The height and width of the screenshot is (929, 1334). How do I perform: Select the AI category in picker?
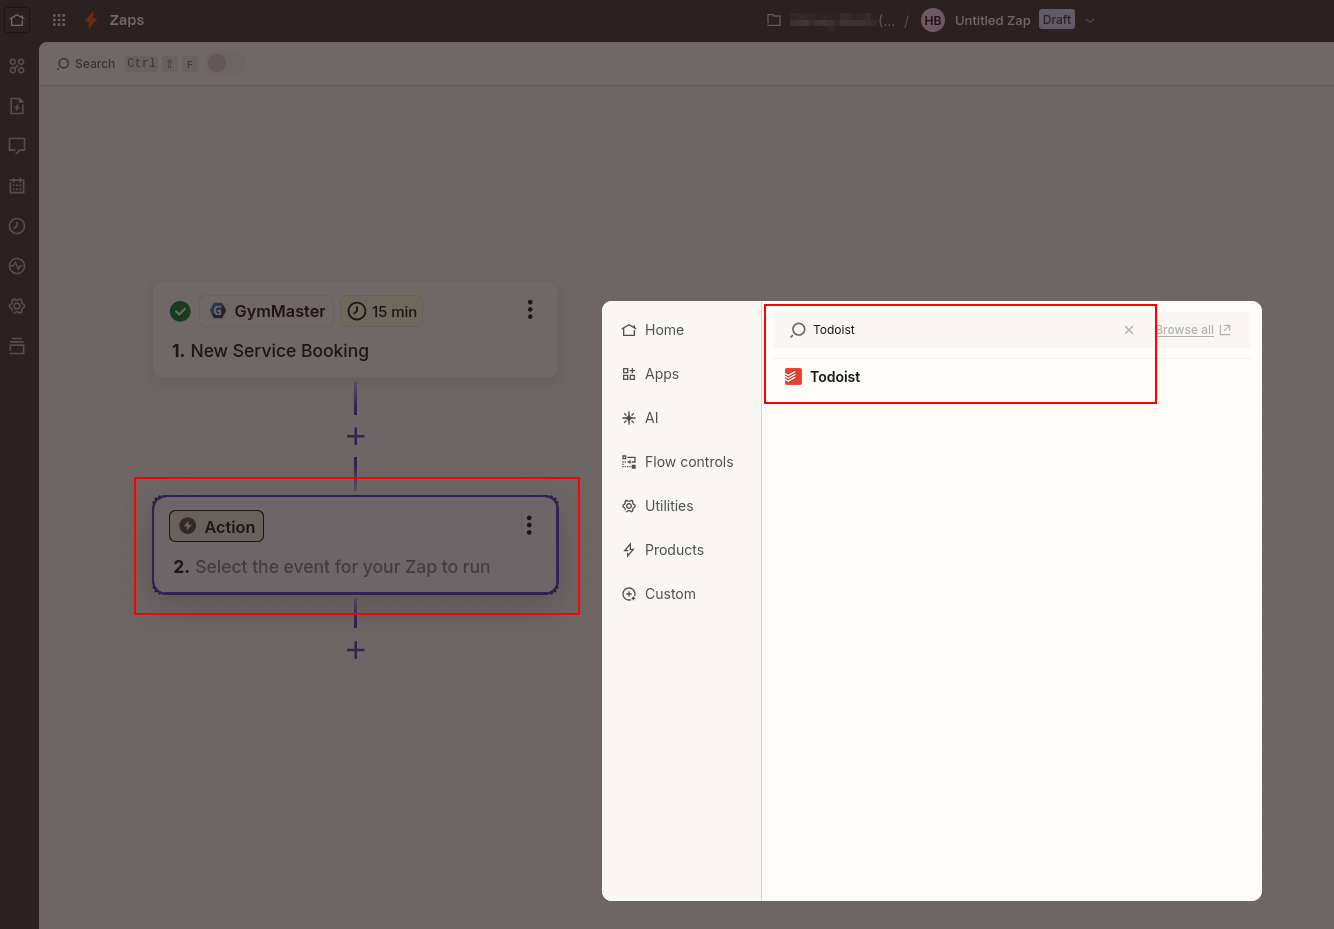651,418
